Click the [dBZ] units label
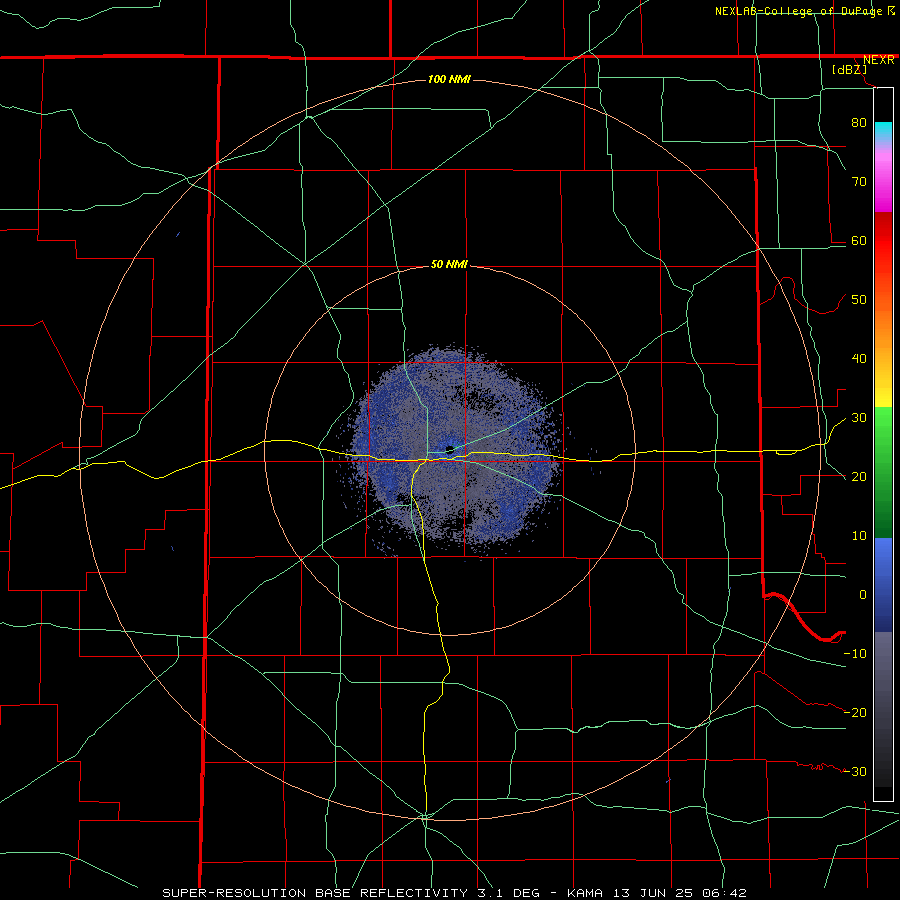The image size is (900, 900). click(x=849, y=69)
